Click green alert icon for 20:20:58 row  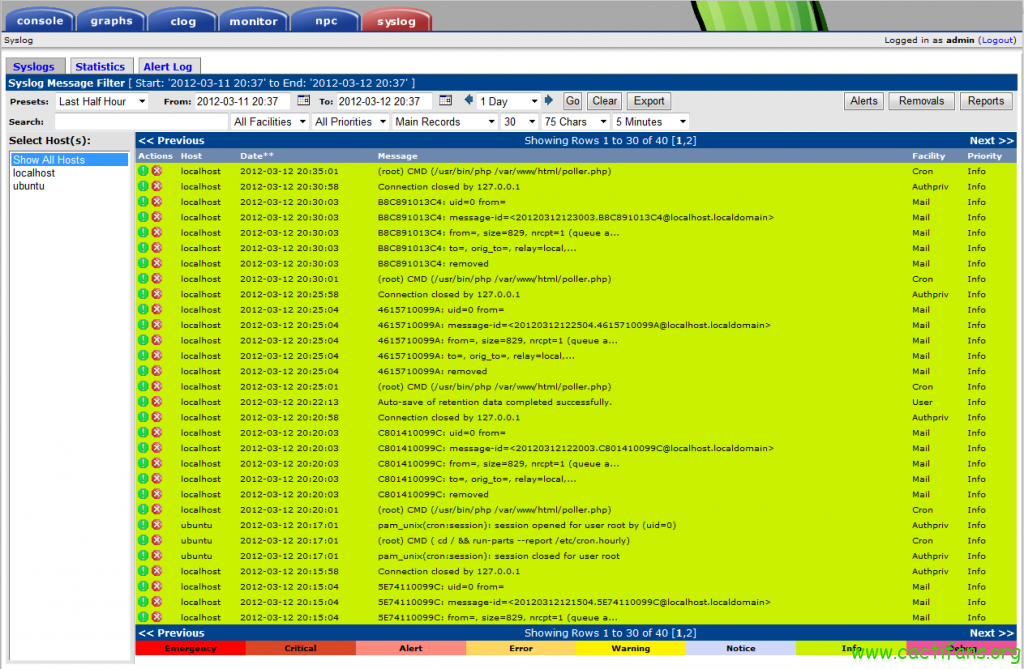(143, 417)
